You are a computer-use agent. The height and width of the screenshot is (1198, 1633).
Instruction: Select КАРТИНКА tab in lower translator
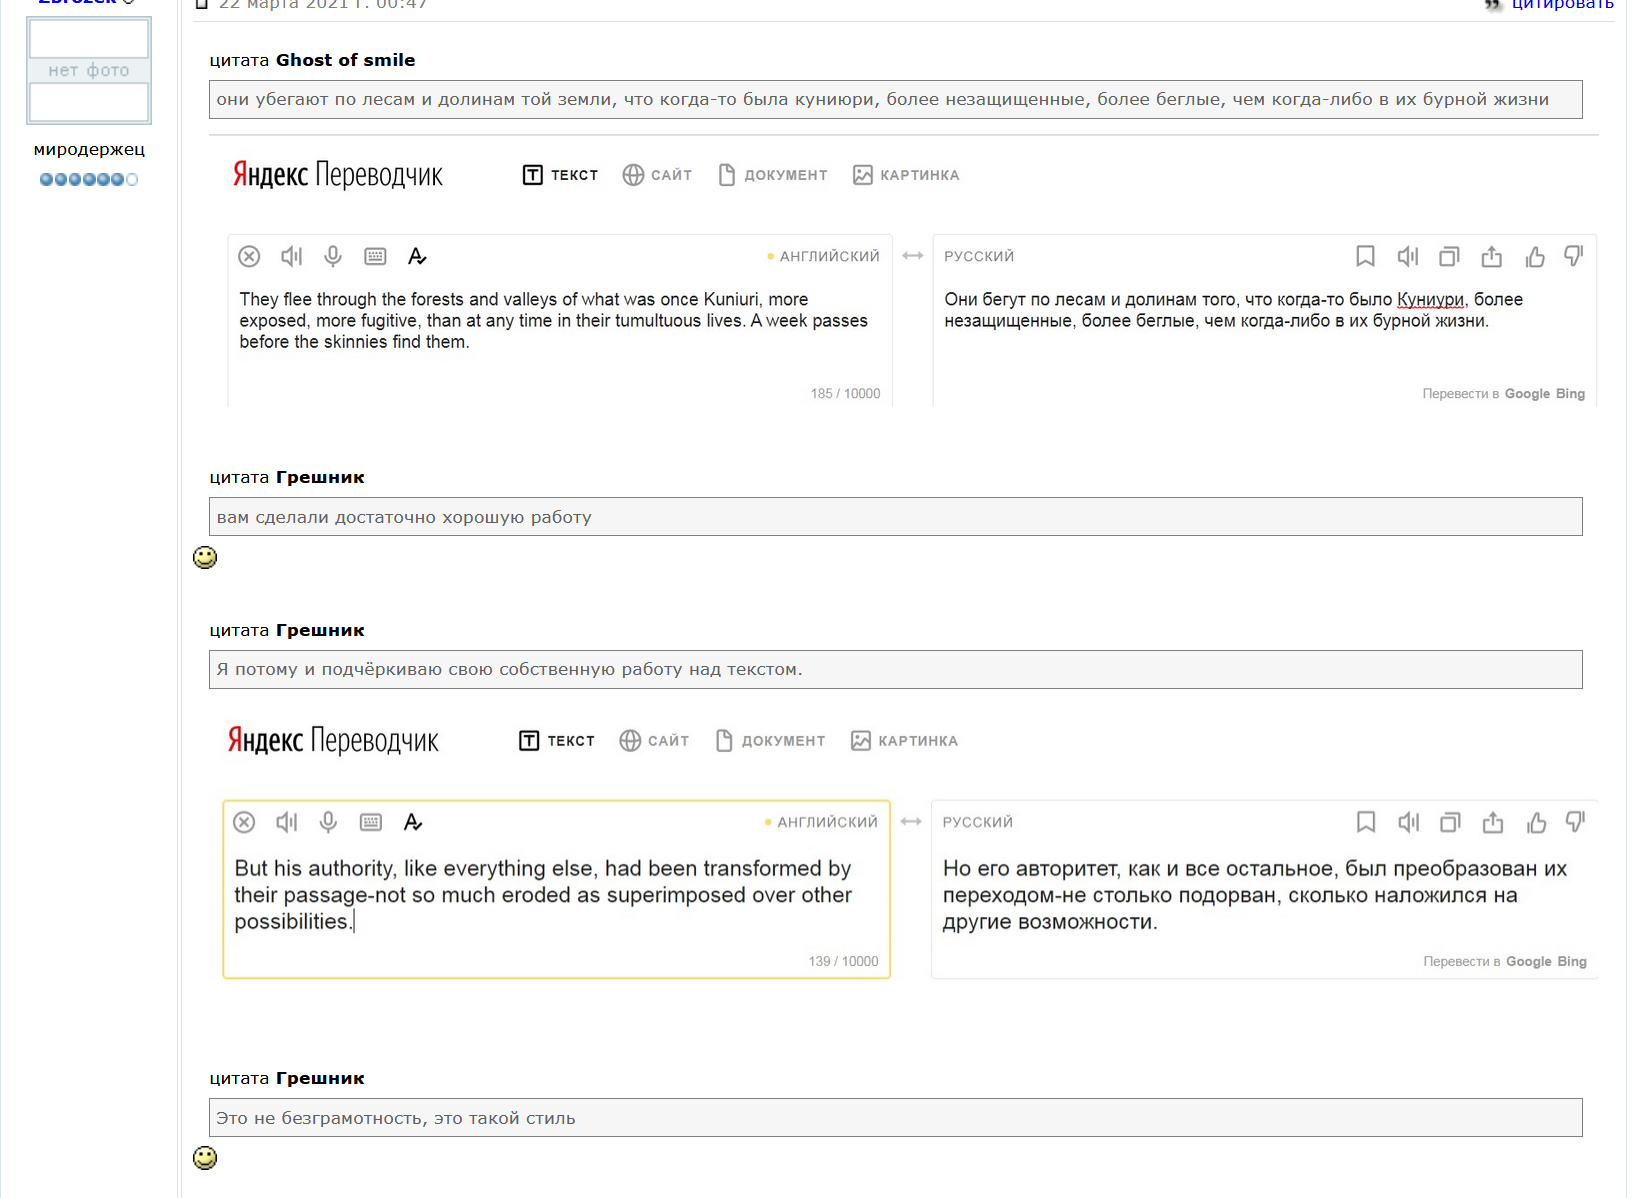click(x=904, y=741)
